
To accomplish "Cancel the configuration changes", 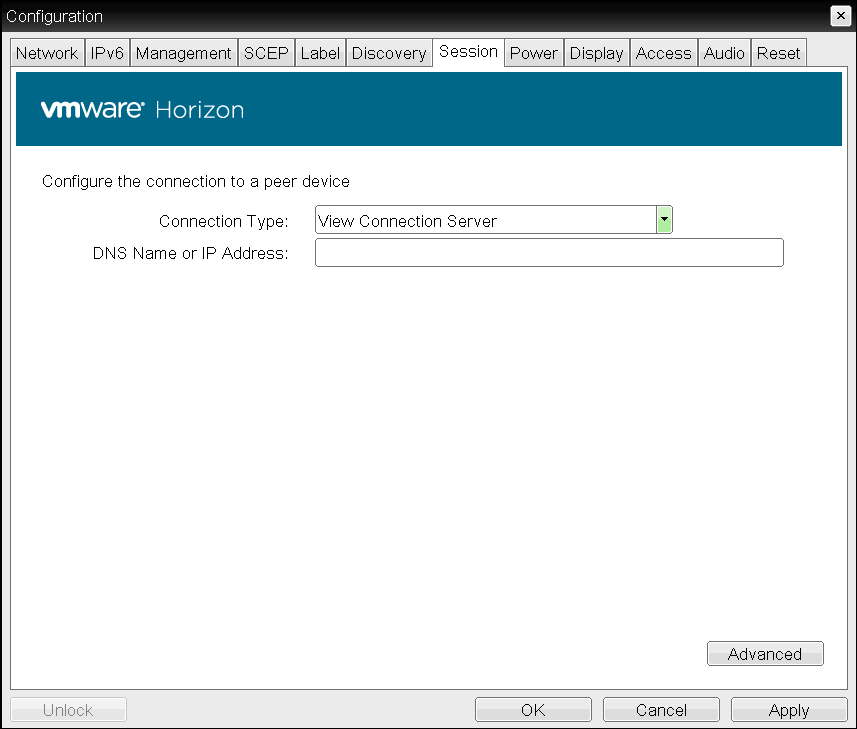I will [661, 710].
